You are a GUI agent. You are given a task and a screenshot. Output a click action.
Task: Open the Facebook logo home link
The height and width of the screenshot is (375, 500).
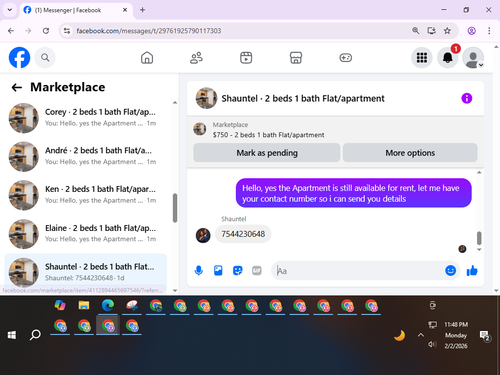(19, 58)
